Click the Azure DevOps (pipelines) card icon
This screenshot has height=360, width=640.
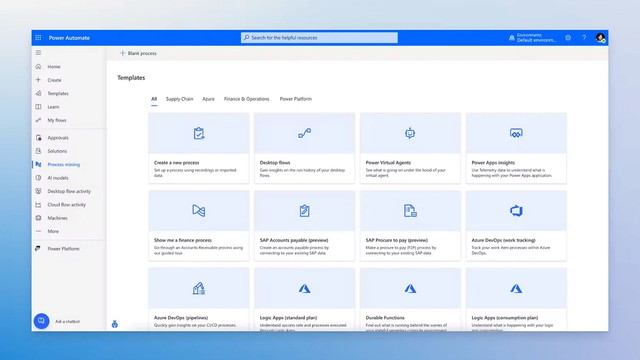point(199,288)
